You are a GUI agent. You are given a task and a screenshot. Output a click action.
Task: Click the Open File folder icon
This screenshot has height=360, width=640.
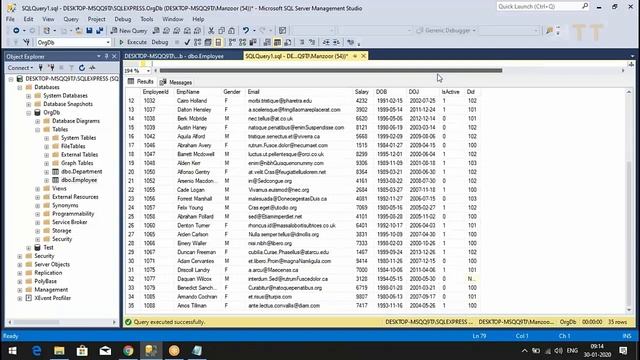79,31
